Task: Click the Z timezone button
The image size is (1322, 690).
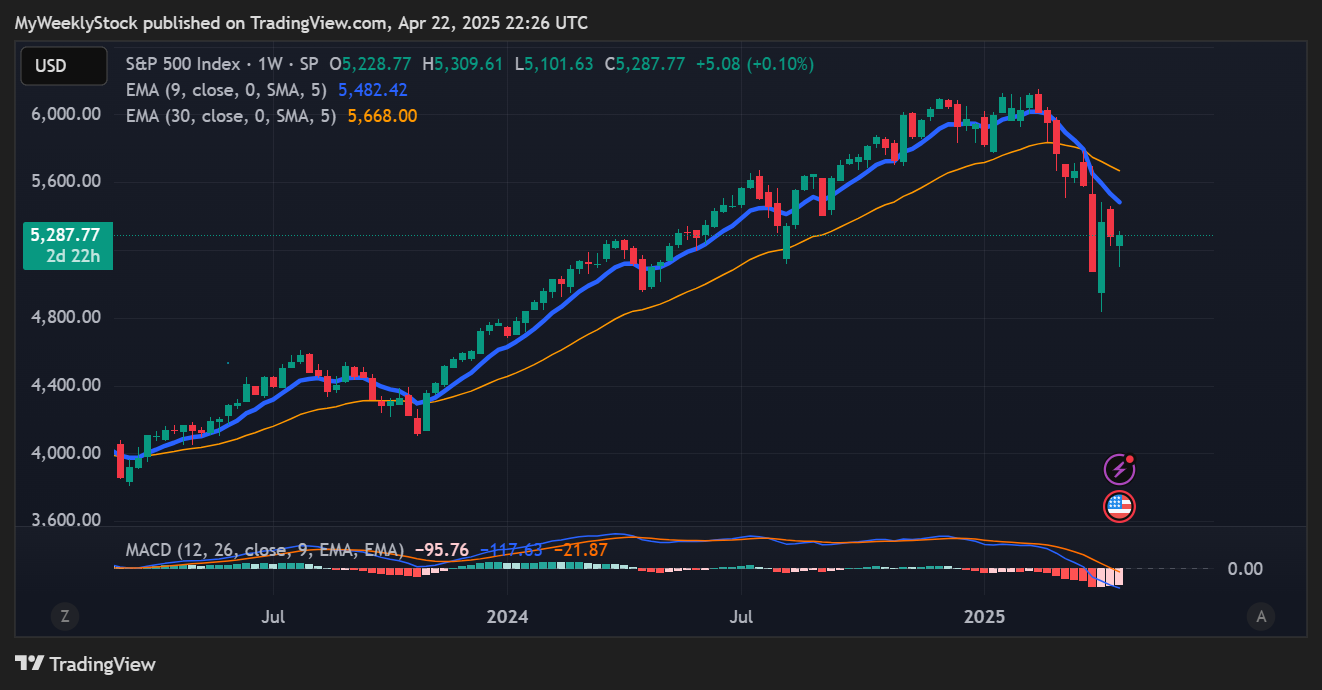Action: tap(65, 617)
